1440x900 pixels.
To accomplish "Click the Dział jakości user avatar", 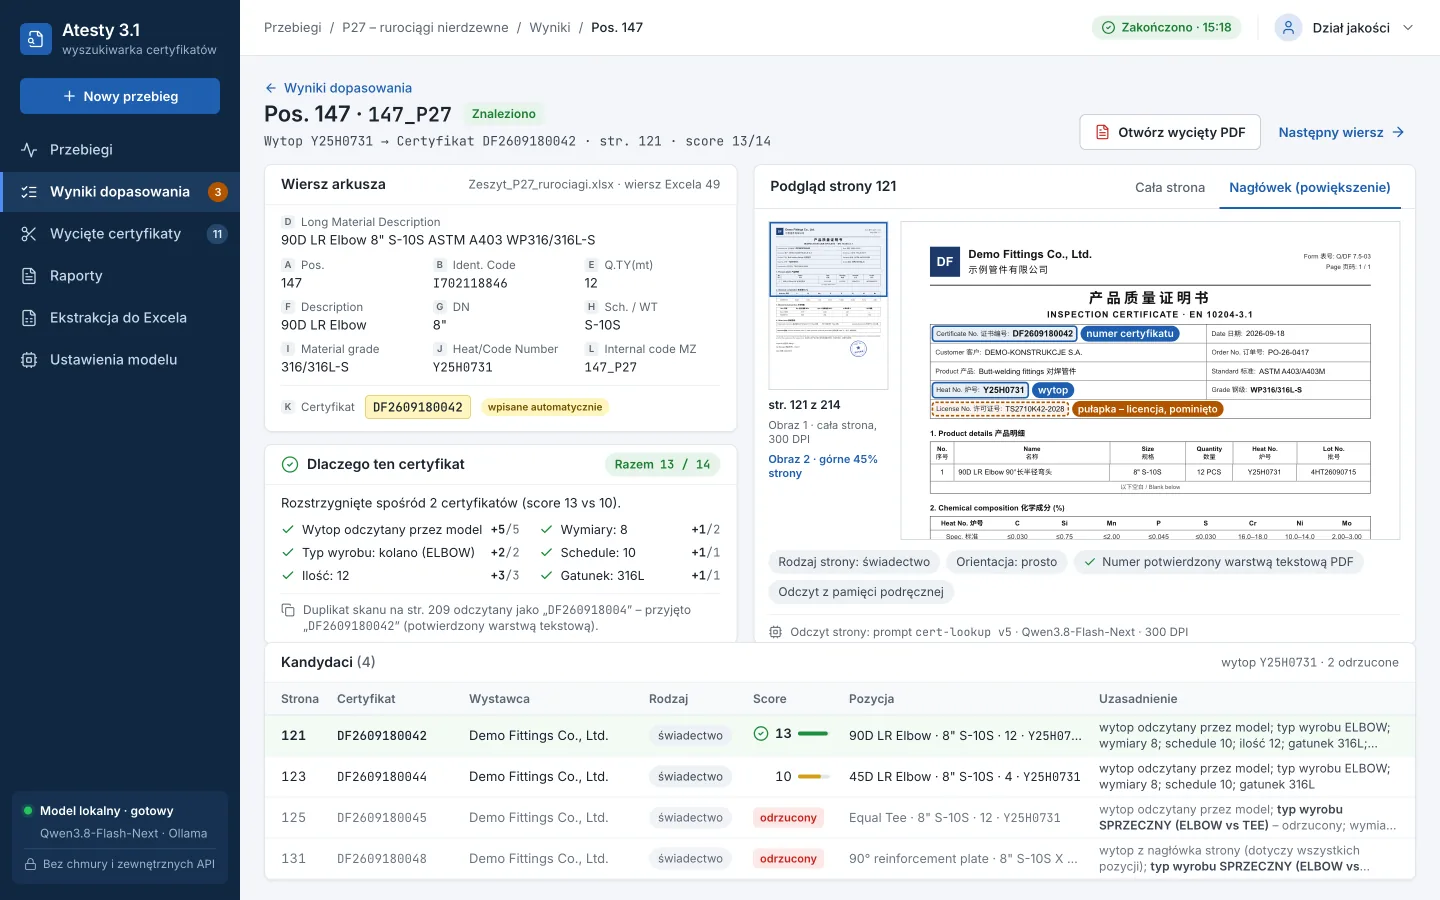I will tap(1288, 28).
